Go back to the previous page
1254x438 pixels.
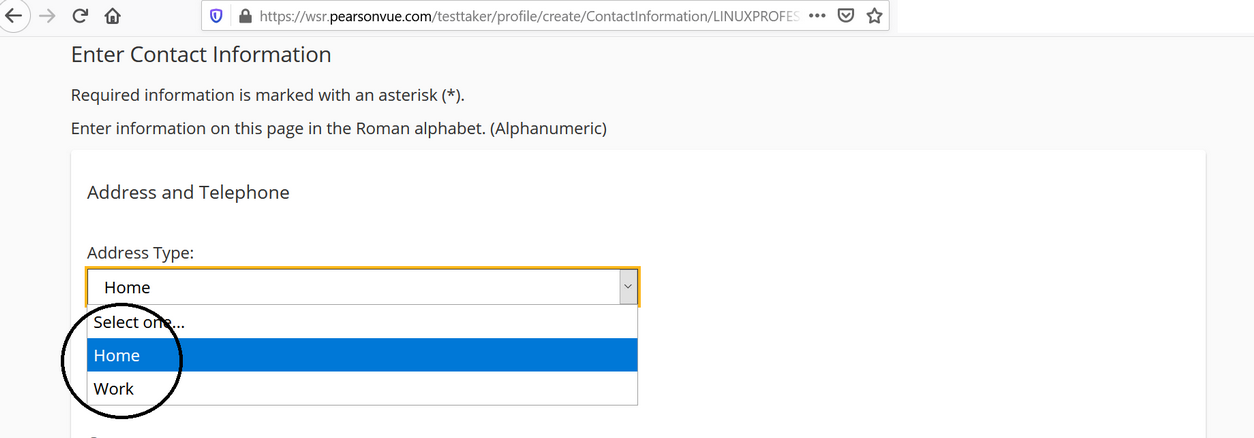12,16
